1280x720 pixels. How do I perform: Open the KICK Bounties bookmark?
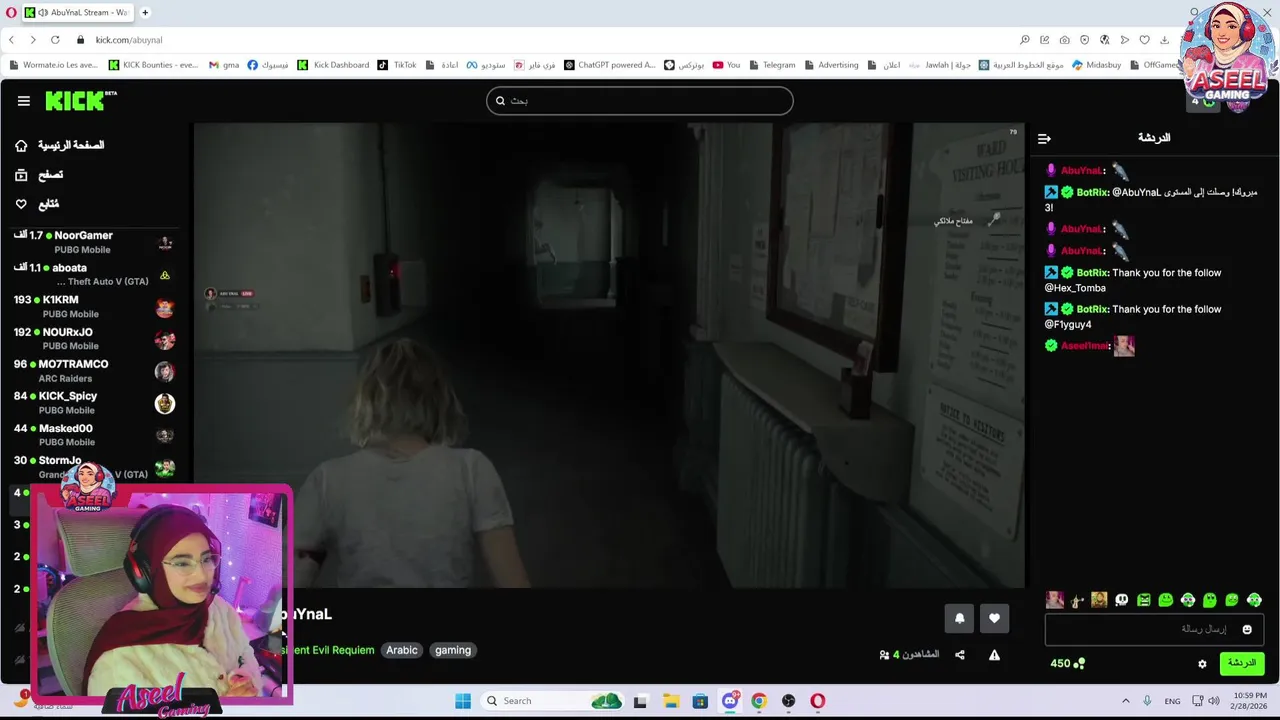[x=154, y=65]
